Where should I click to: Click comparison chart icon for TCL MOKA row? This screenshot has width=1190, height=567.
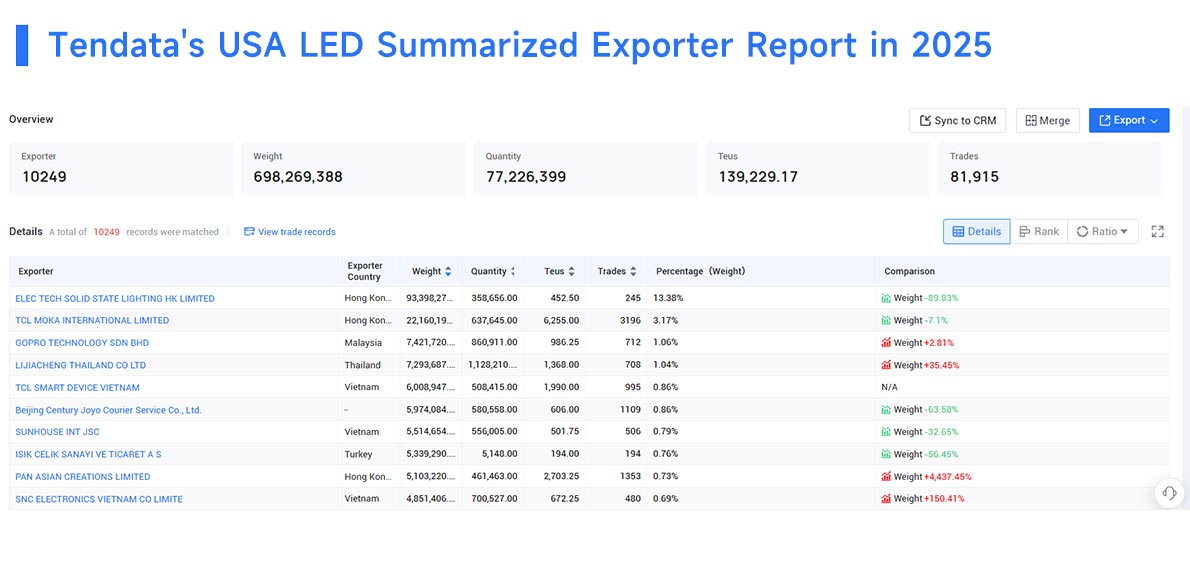[886, 320]
